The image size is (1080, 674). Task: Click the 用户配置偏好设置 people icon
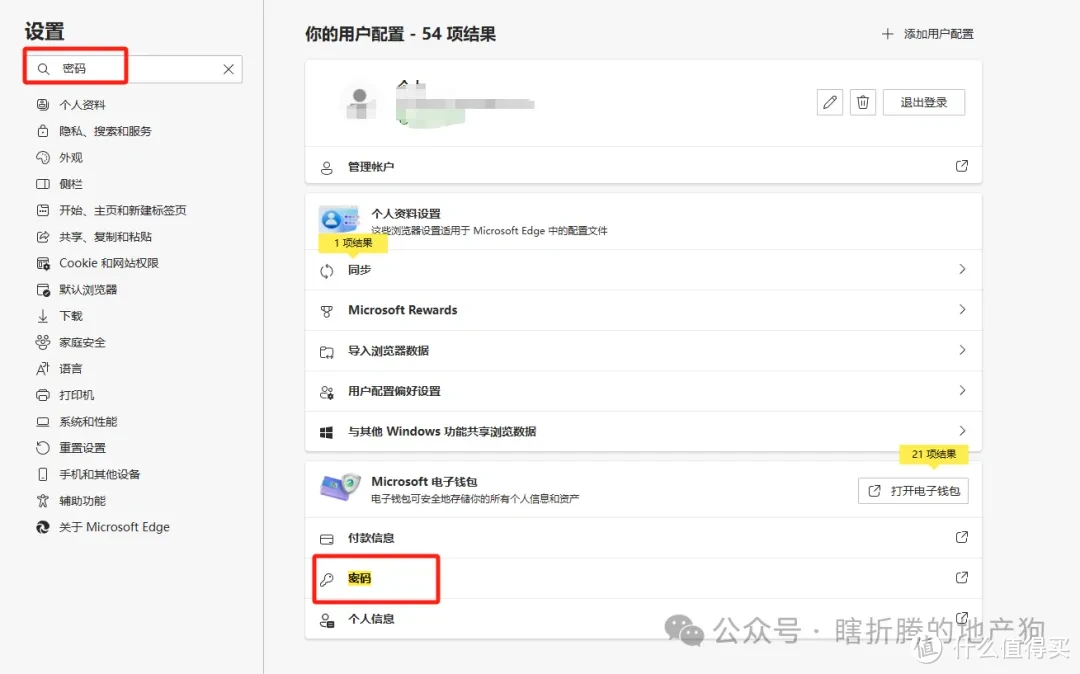pos(326,392)
